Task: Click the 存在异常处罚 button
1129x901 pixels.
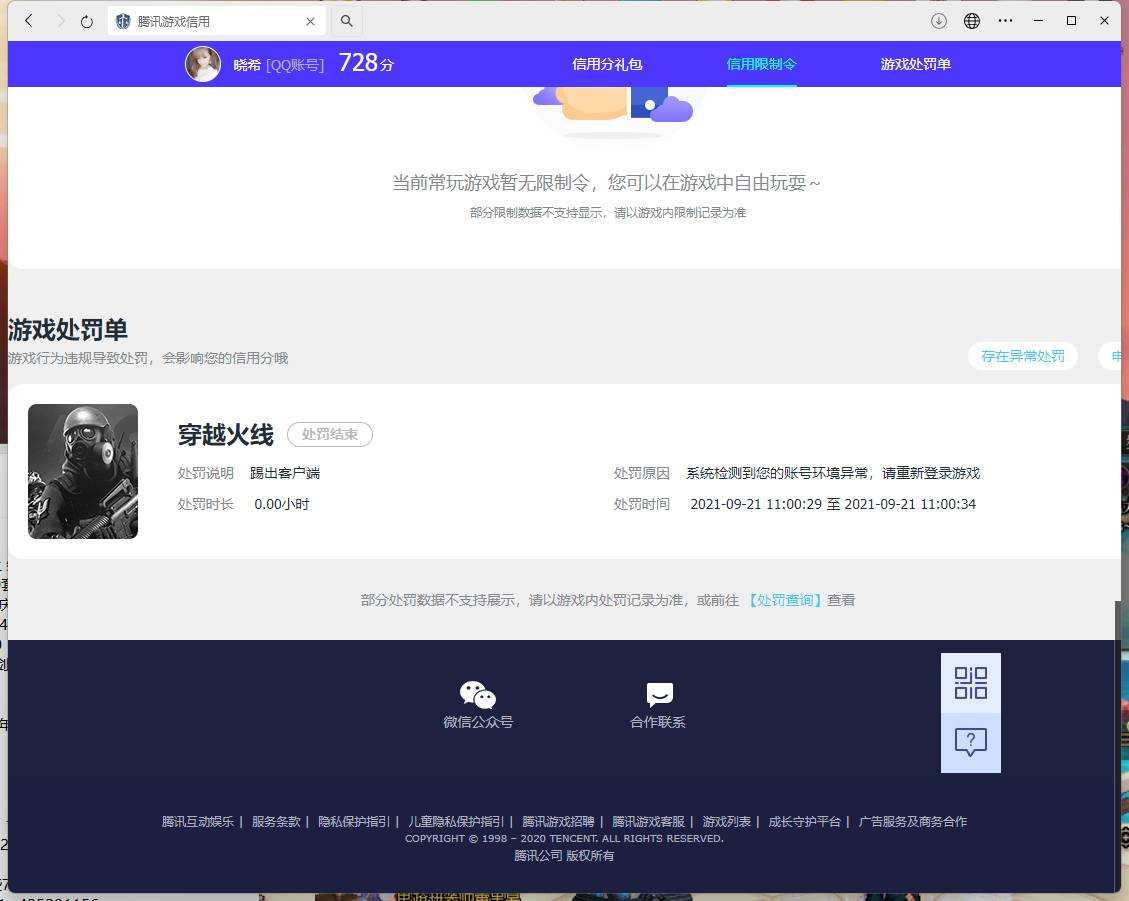Action: (x=1022, y=356)
